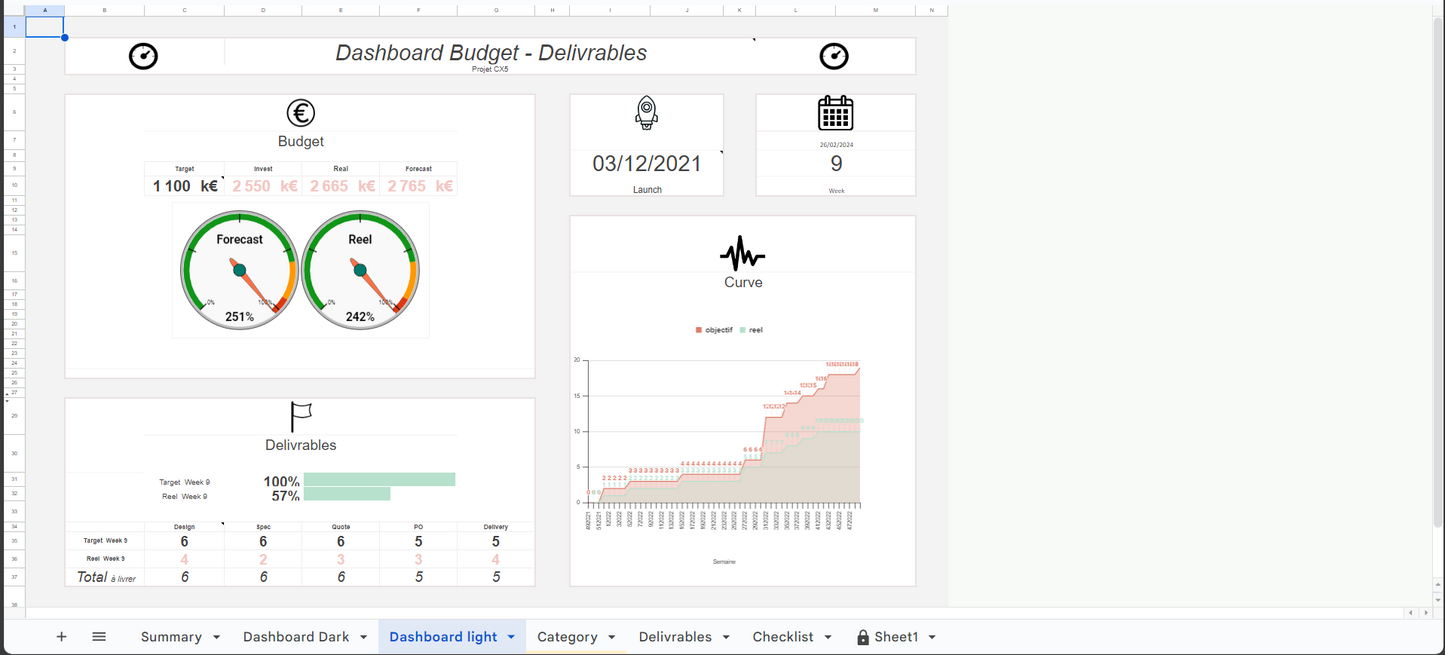Screen dimensions: 1445x655
Task: Open the All Sheets list icon
Action: tap(99, 637)
